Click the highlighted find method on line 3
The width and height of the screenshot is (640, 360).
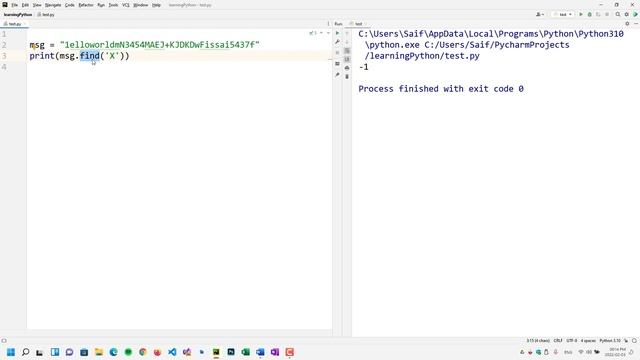point(90,56)
